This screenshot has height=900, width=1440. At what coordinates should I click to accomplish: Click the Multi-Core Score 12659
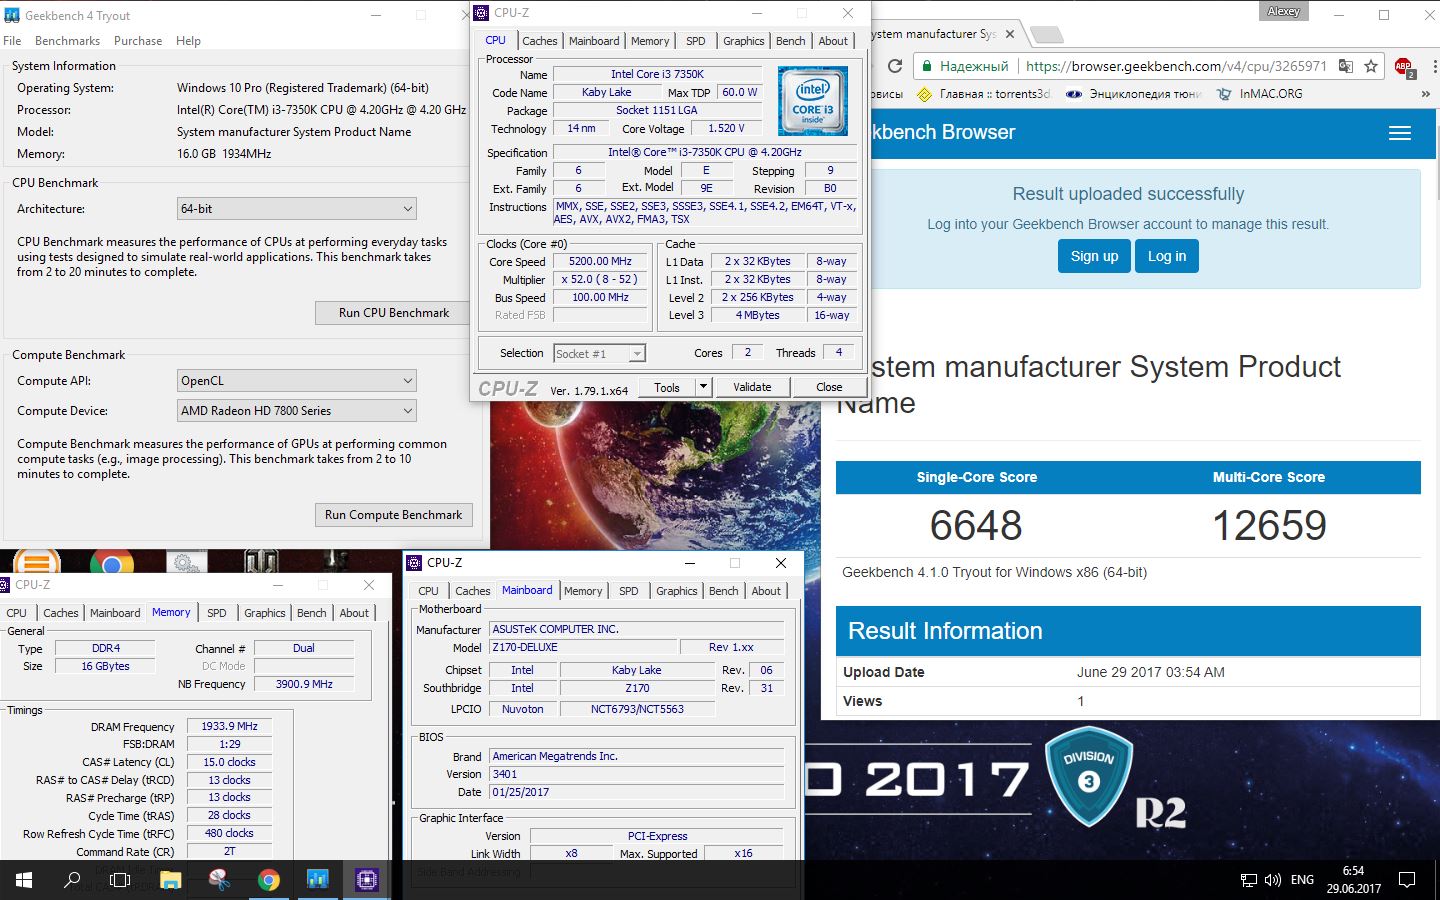pyautogui.click(x=1269, y=525)
